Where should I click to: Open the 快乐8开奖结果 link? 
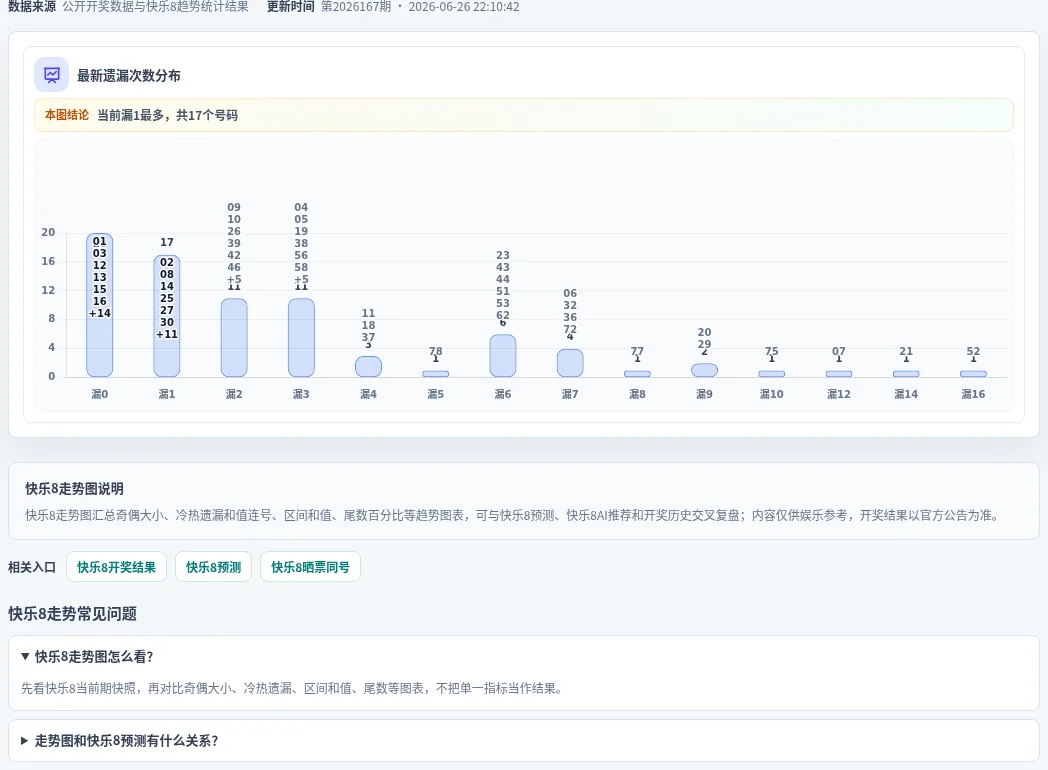click(116, 567)
